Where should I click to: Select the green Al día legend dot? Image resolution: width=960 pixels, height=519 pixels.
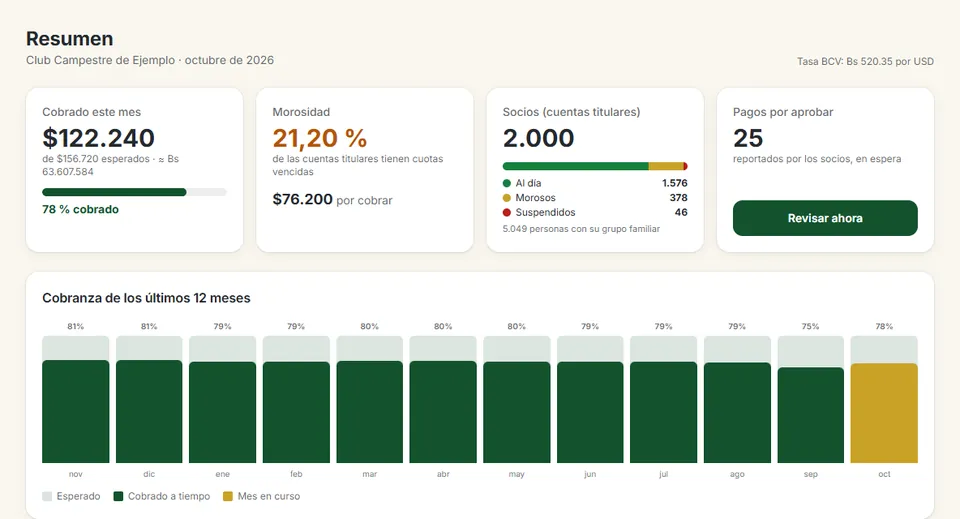pos(506,183)
